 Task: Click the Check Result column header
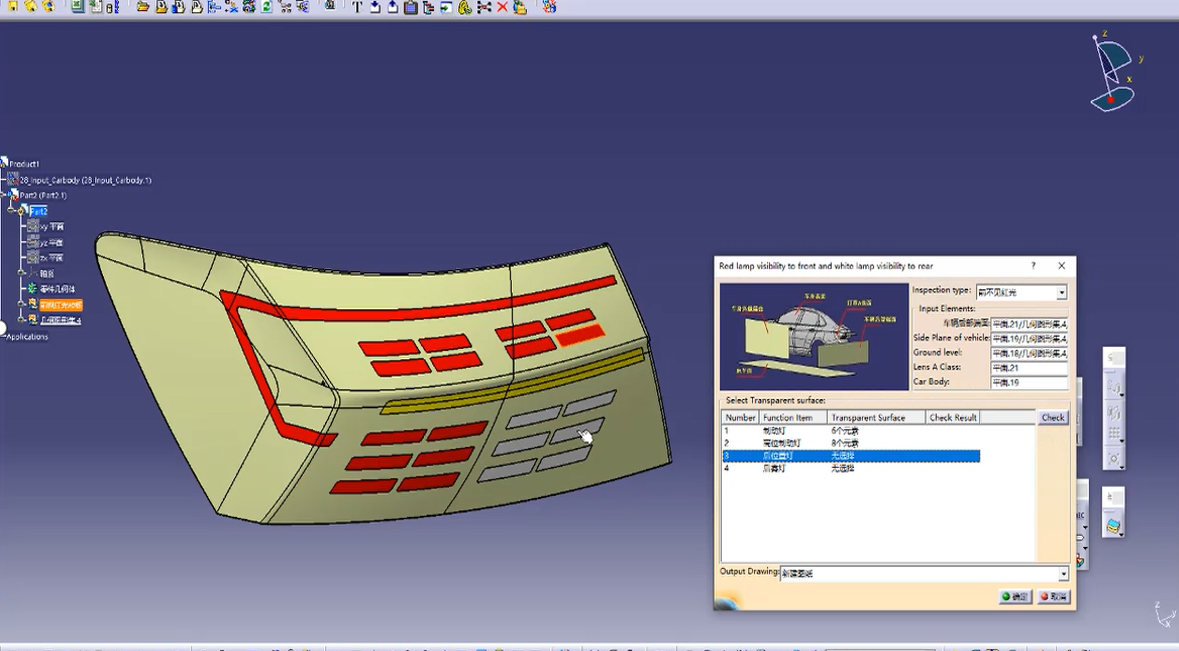pyautogui.click(x=952, y=418)
